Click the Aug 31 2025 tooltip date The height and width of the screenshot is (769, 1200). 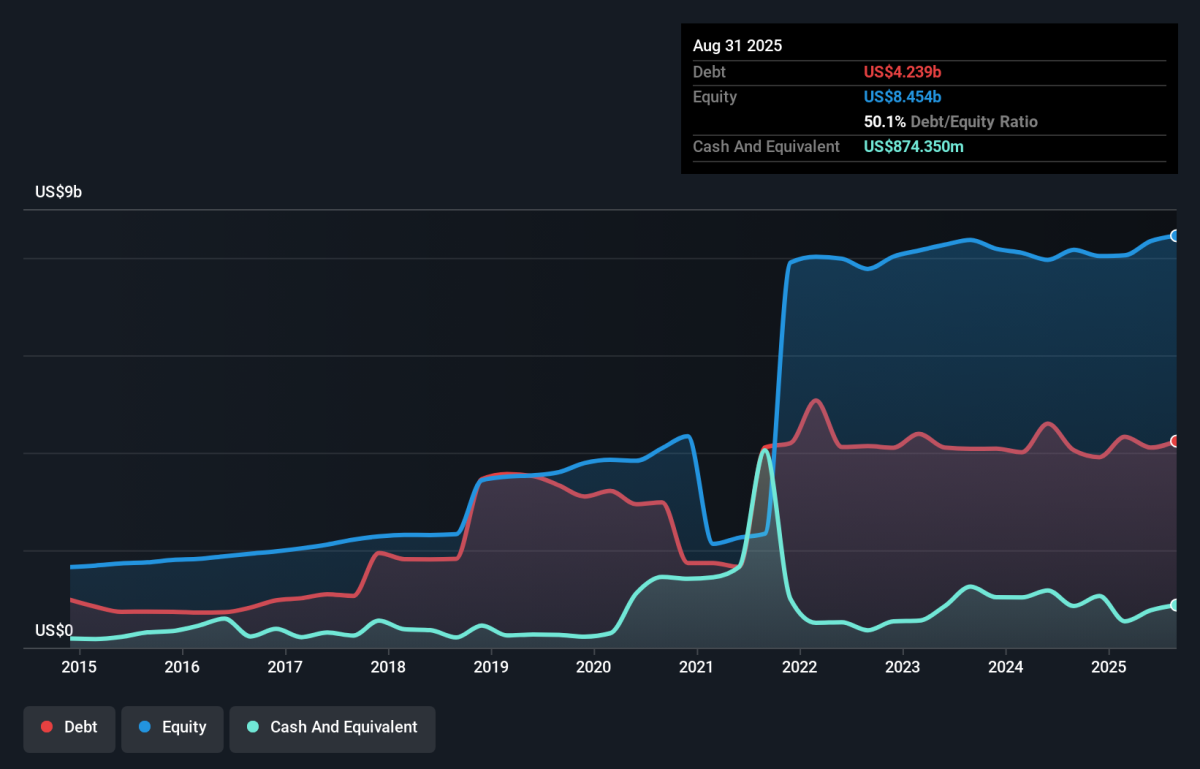click(737, 46)
